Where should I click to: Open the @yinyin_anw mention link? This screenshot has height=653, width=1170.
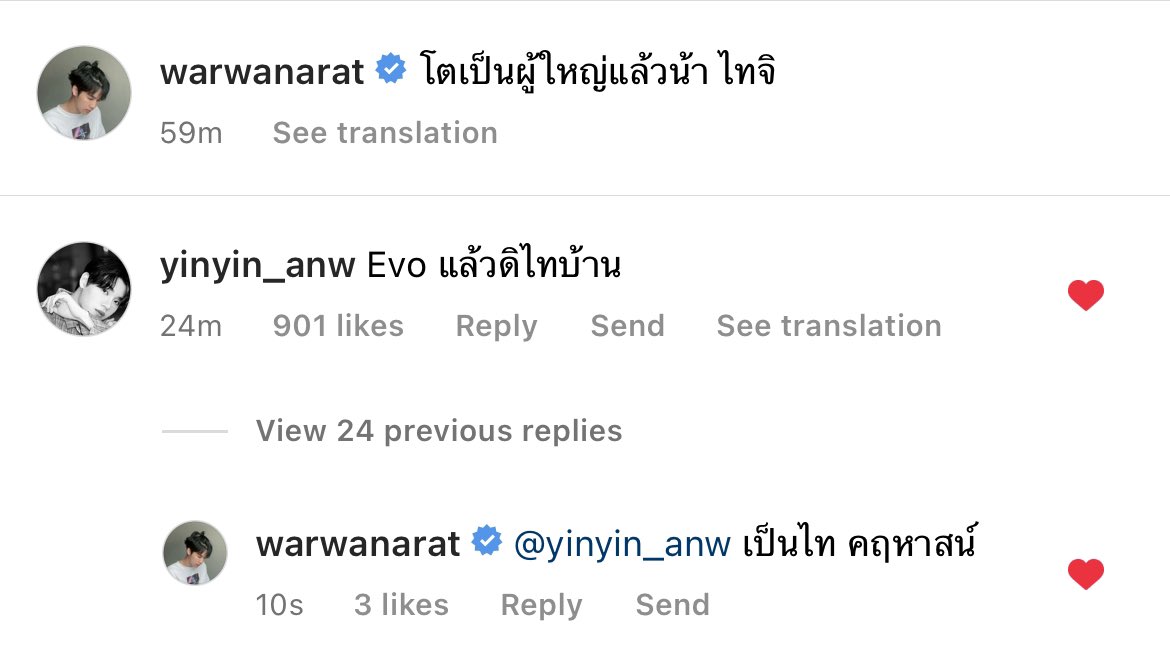point(622,545)
